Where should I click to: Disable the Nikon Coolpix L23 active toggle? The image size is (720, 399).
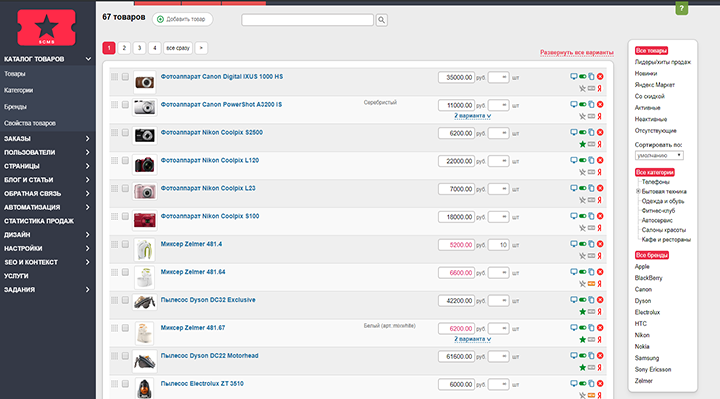click(583, 188)
